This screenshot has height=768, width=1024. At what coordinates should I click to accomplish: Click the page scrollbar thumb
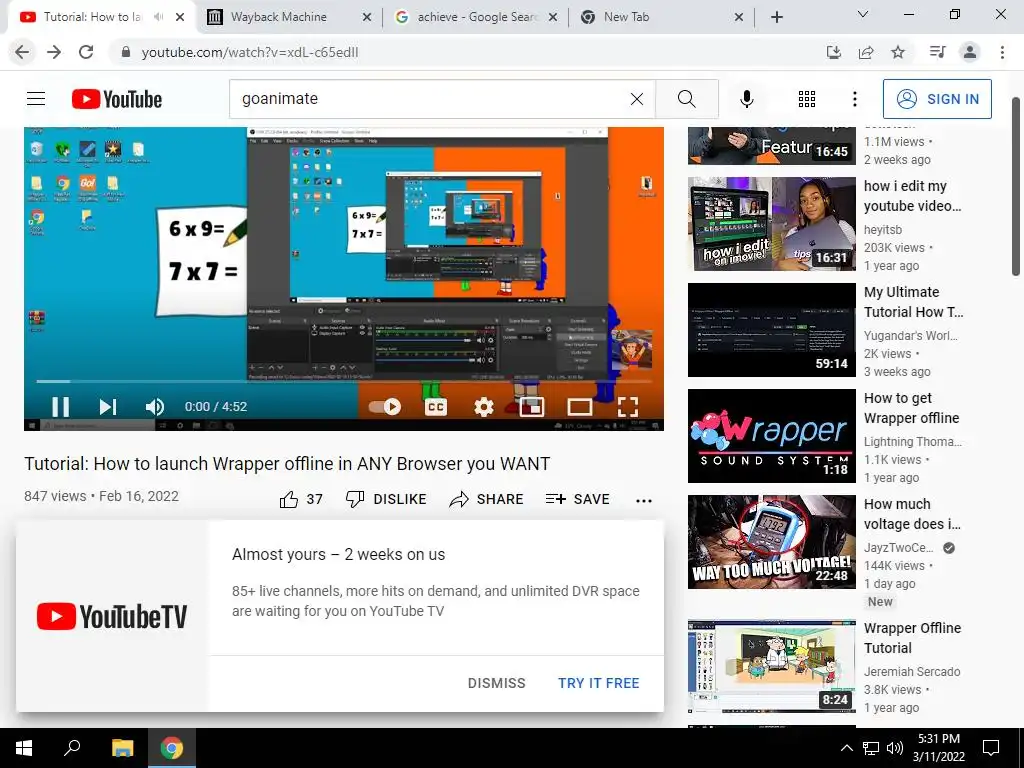pyautogui.click(x=1016, y=186)
